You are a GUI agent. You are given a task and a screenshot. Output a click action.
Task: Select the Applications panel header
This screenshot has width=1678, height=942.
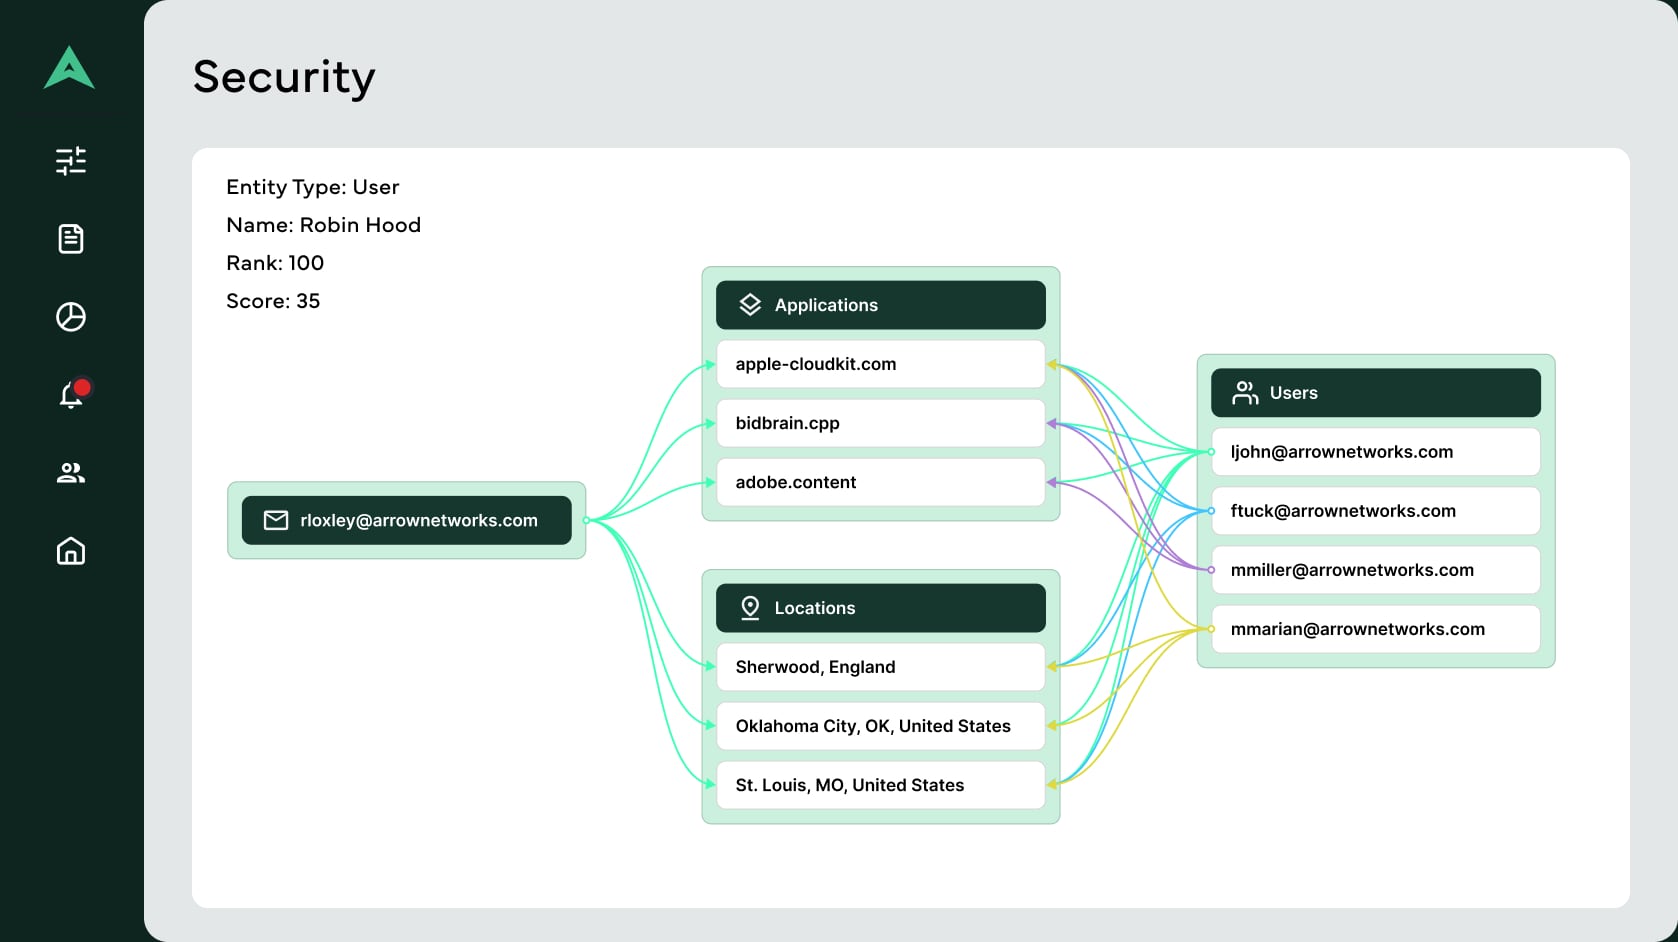(880, 304)
